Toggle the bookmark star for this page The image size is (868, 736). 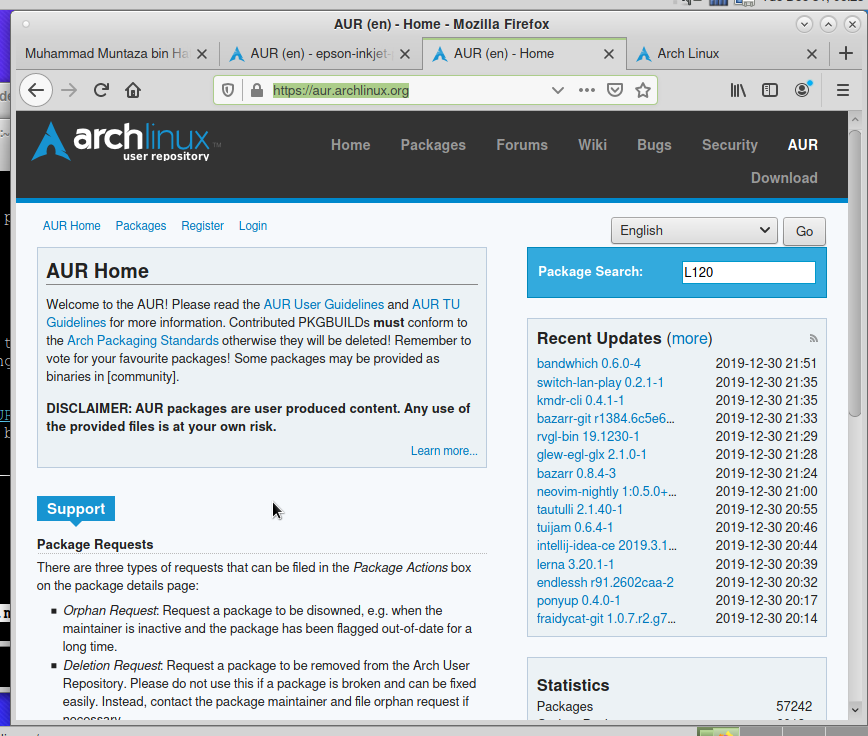point(643,91)
